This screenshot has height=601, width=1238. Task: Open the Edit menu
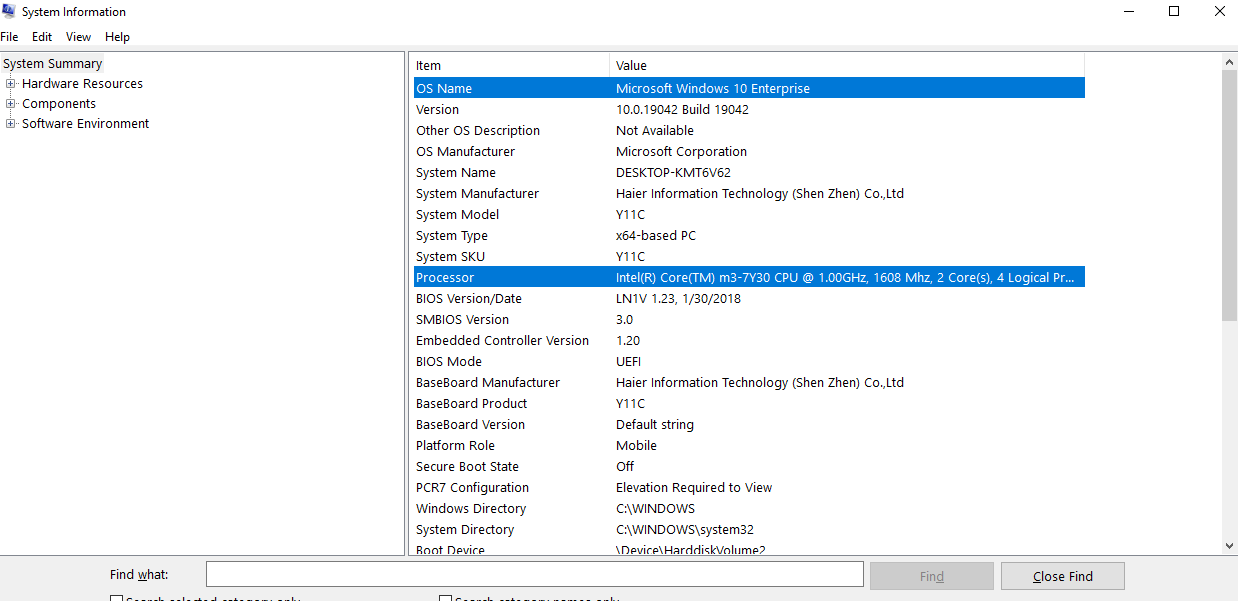[42, 37]
